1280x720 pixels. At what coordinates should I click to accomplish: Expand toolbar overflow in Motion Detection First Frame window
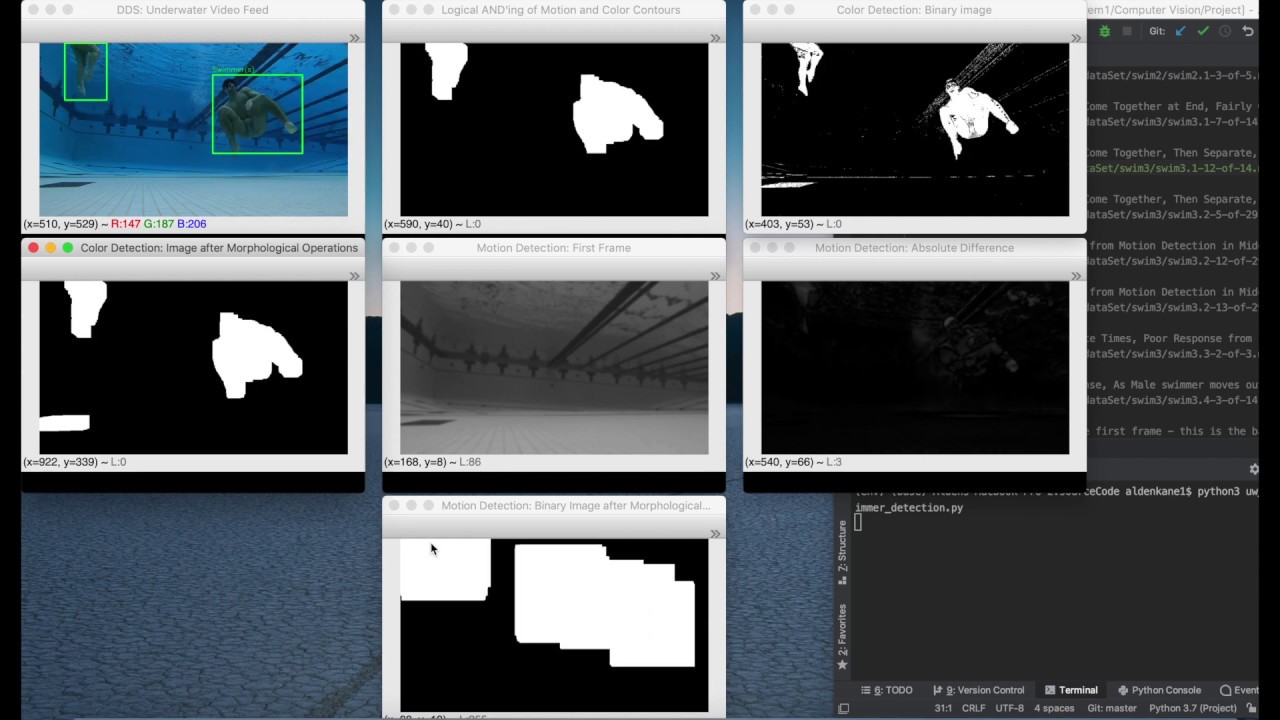click(715, 276)
